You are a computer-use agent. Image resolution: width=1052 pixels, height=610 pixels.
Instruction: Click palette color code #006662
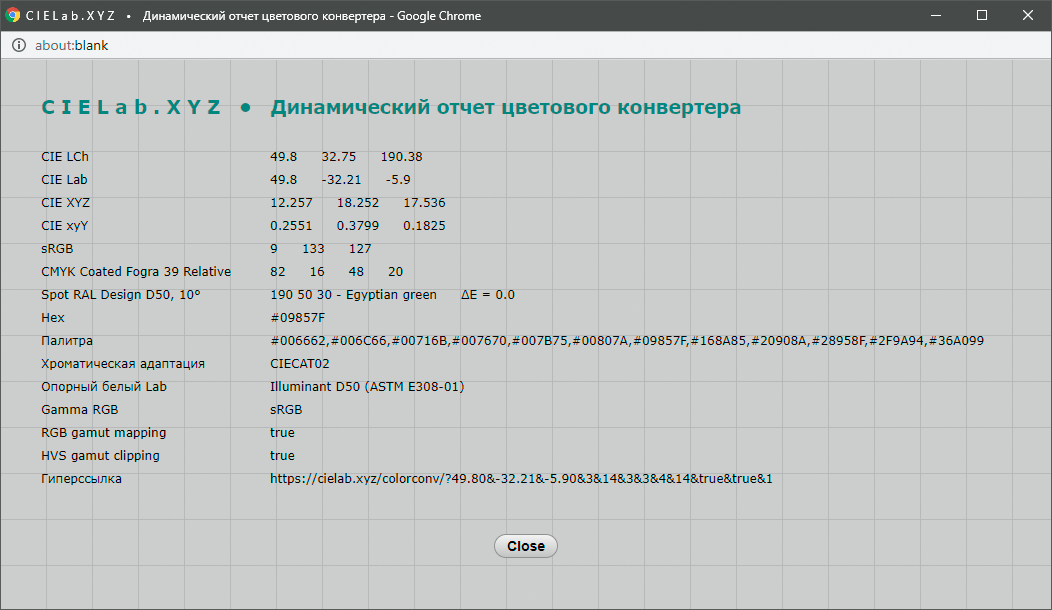299,341
